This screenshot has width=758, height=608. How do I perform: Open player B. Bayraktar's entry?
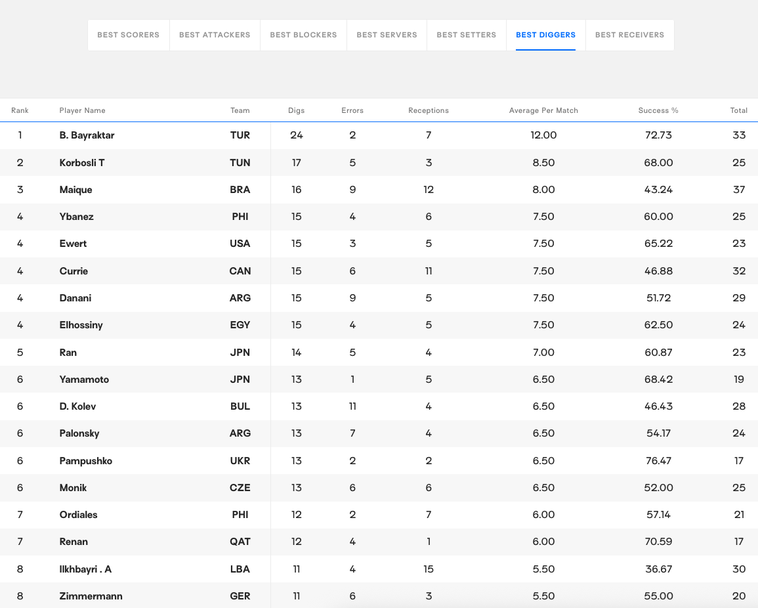coord(87,135)
